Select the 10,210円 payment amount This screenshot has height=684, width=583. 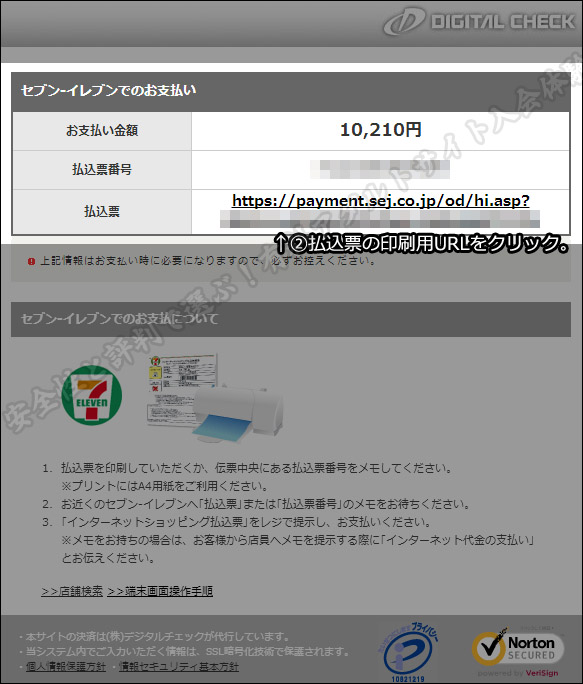(381, 130)
